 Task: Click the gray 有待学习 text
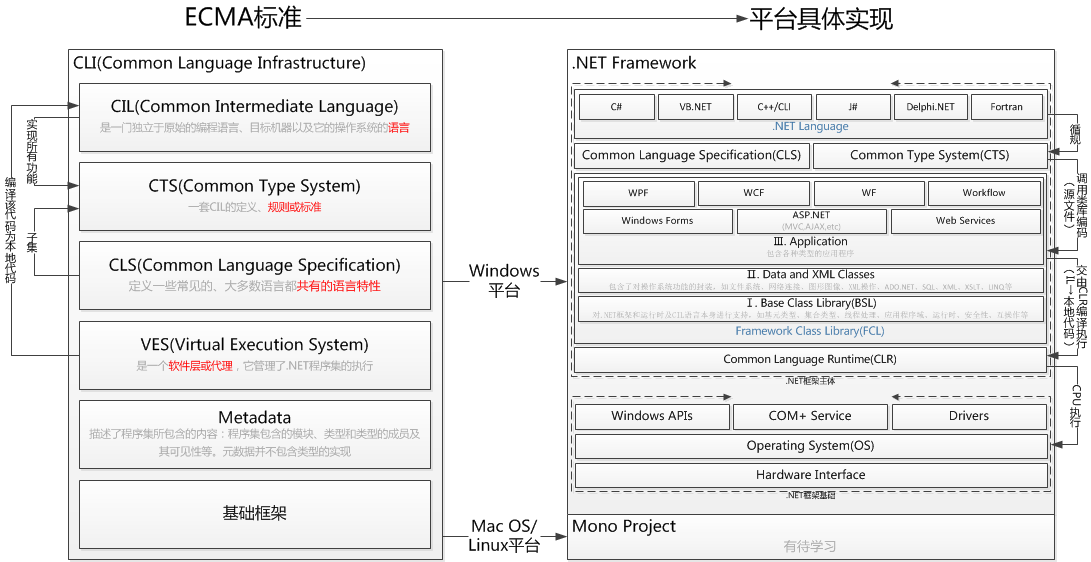[810, 547]
